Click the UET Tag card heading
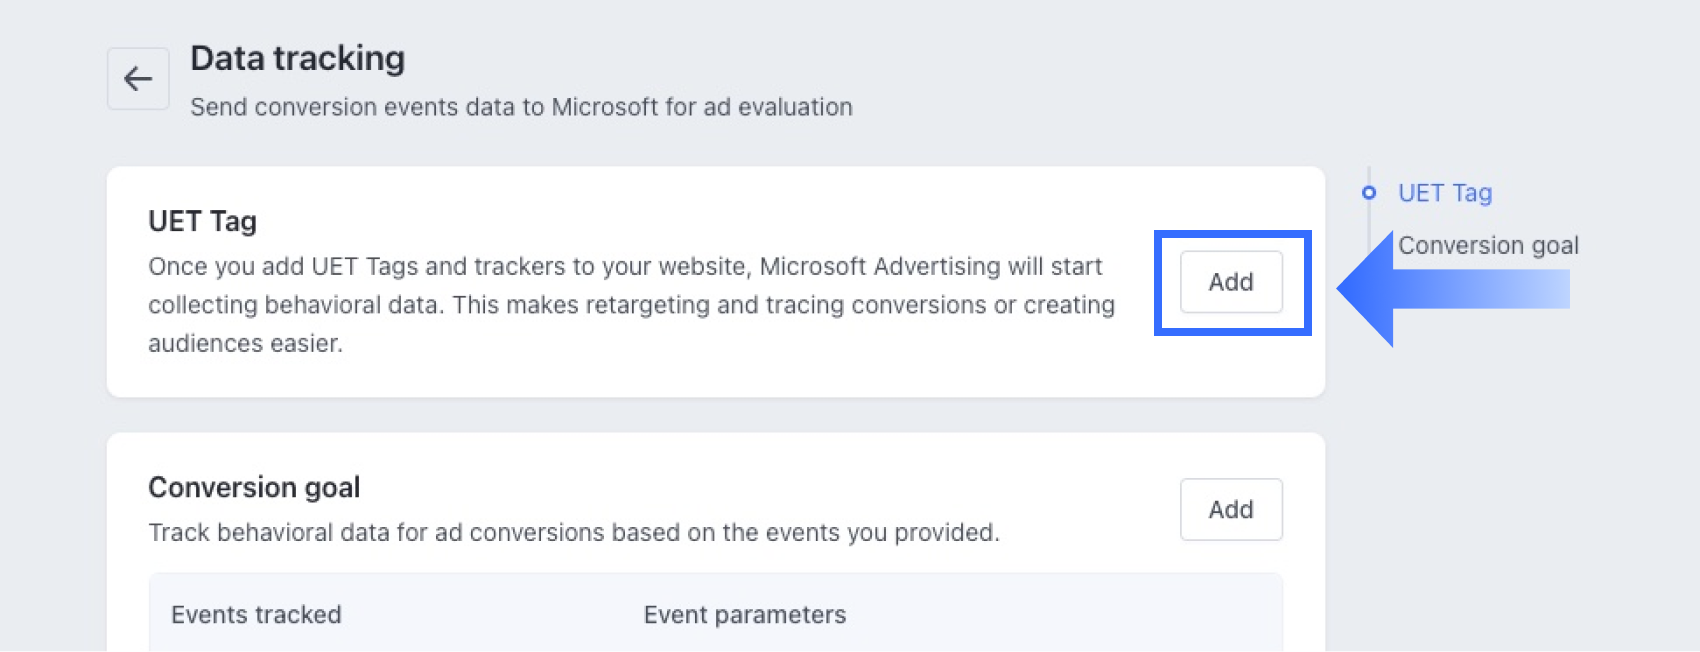This screenshot has width=1700, height=652. coord(203,221)
